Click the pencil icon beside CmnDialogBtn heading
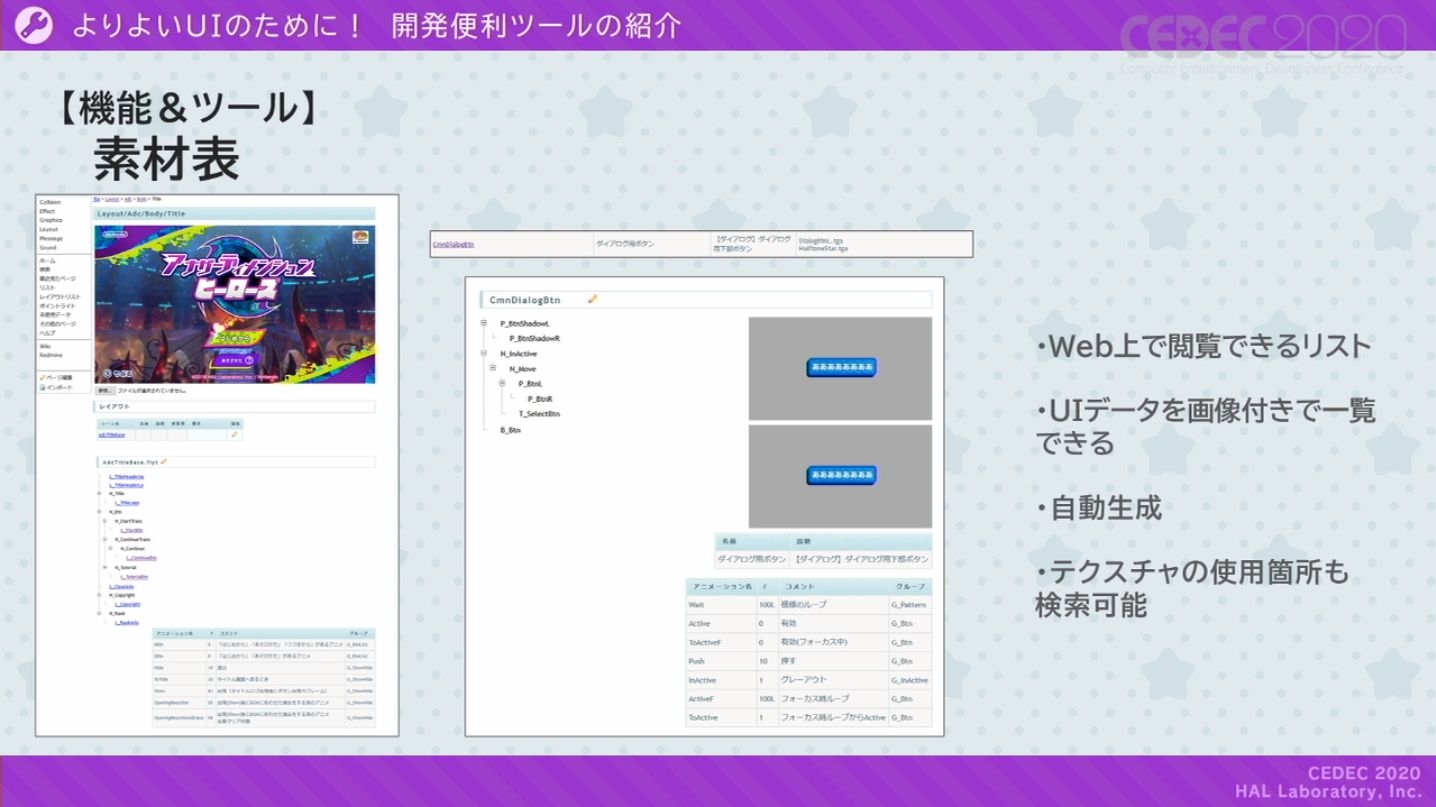 click(592, 299)
